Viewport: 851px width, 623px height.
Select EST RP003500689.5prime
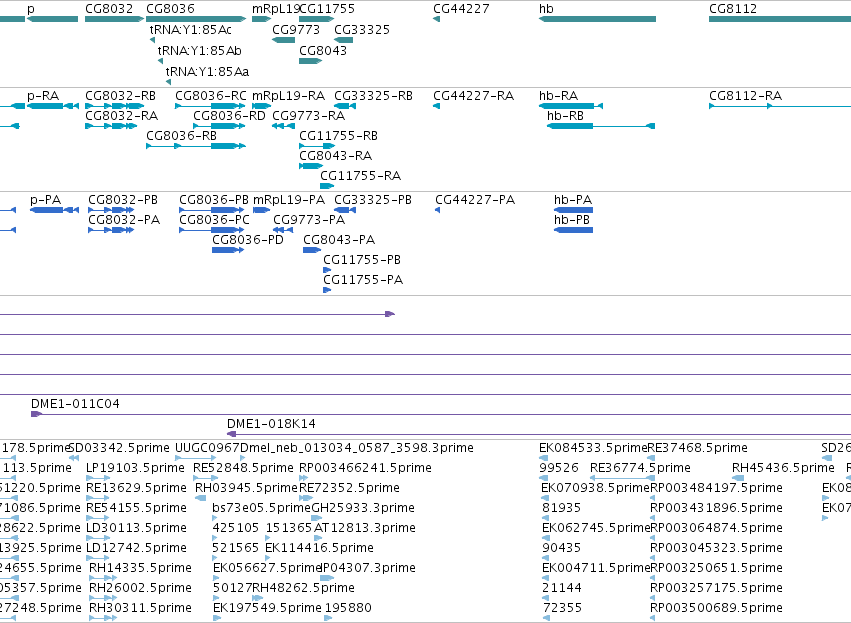(716, 608)
